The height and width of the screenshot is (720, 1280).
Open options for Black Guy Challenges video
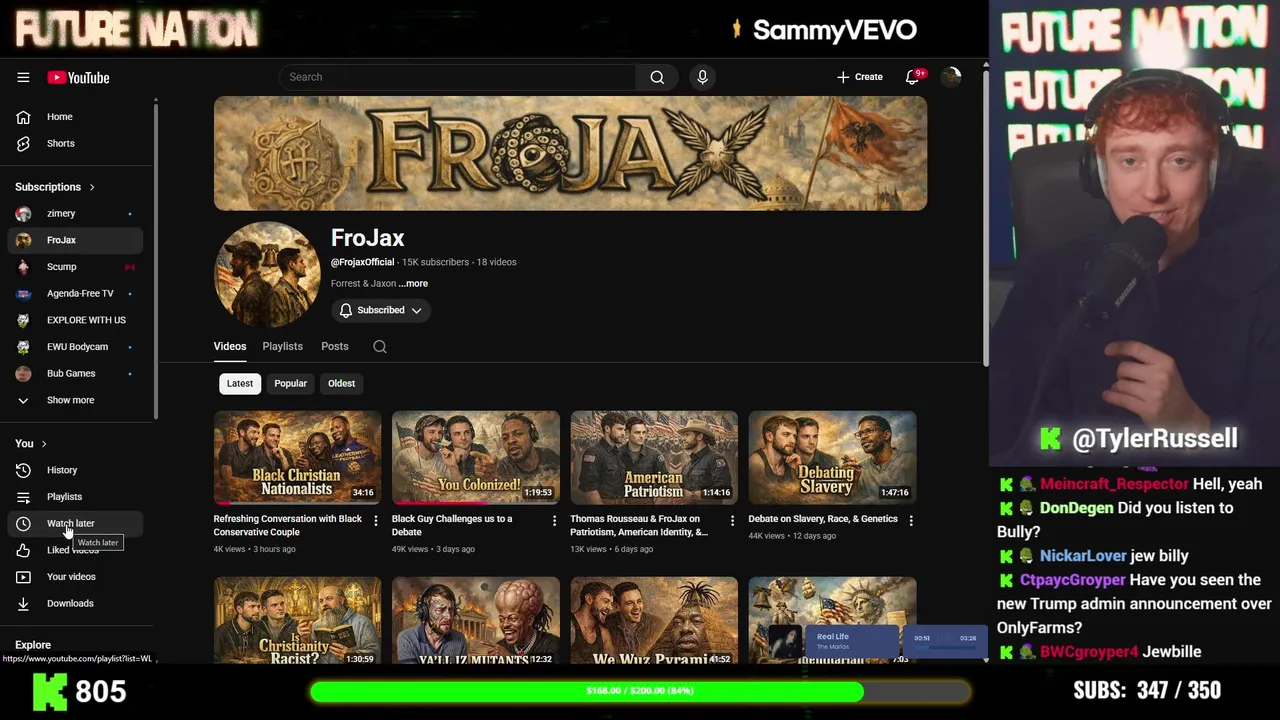click(554, 520)
